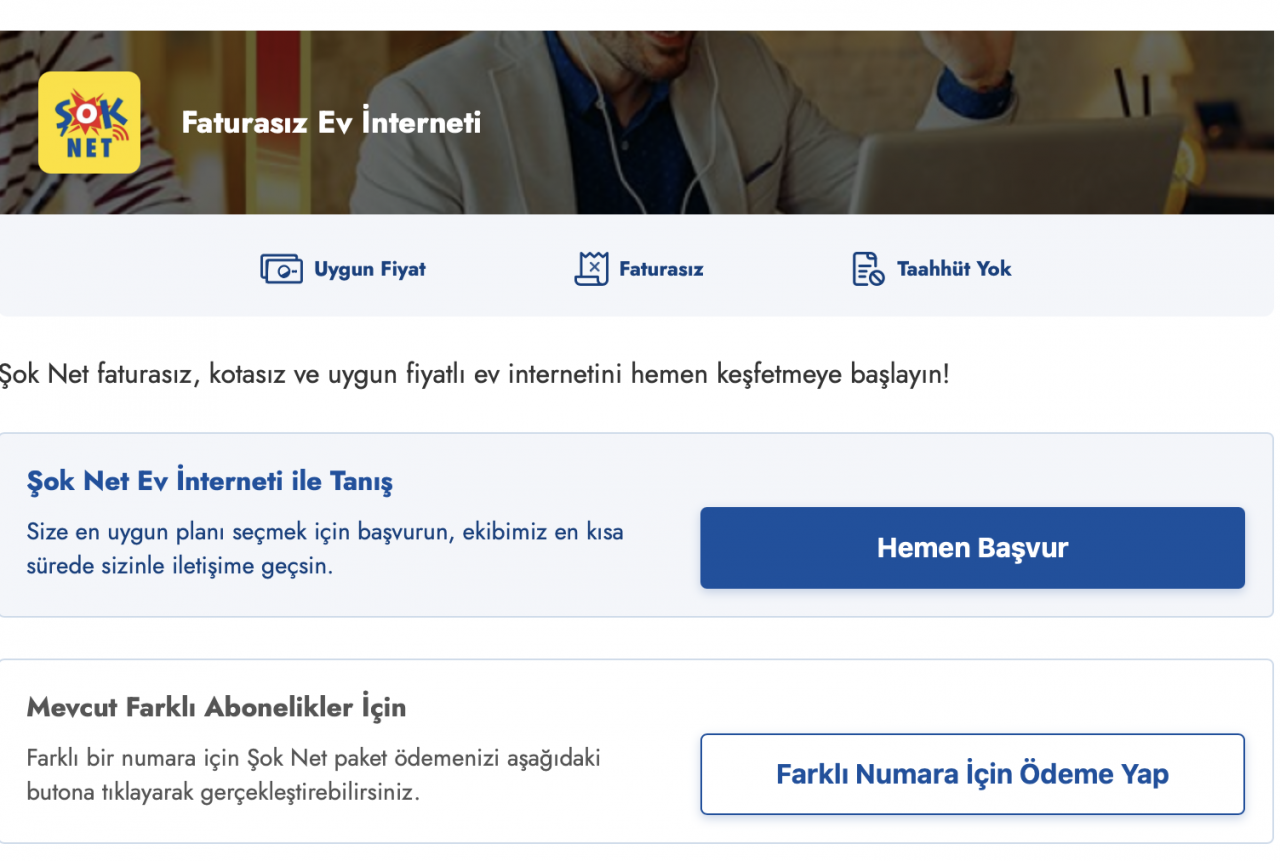
Task: Click the Uygun Fiyat label
Action: point(370,269)
